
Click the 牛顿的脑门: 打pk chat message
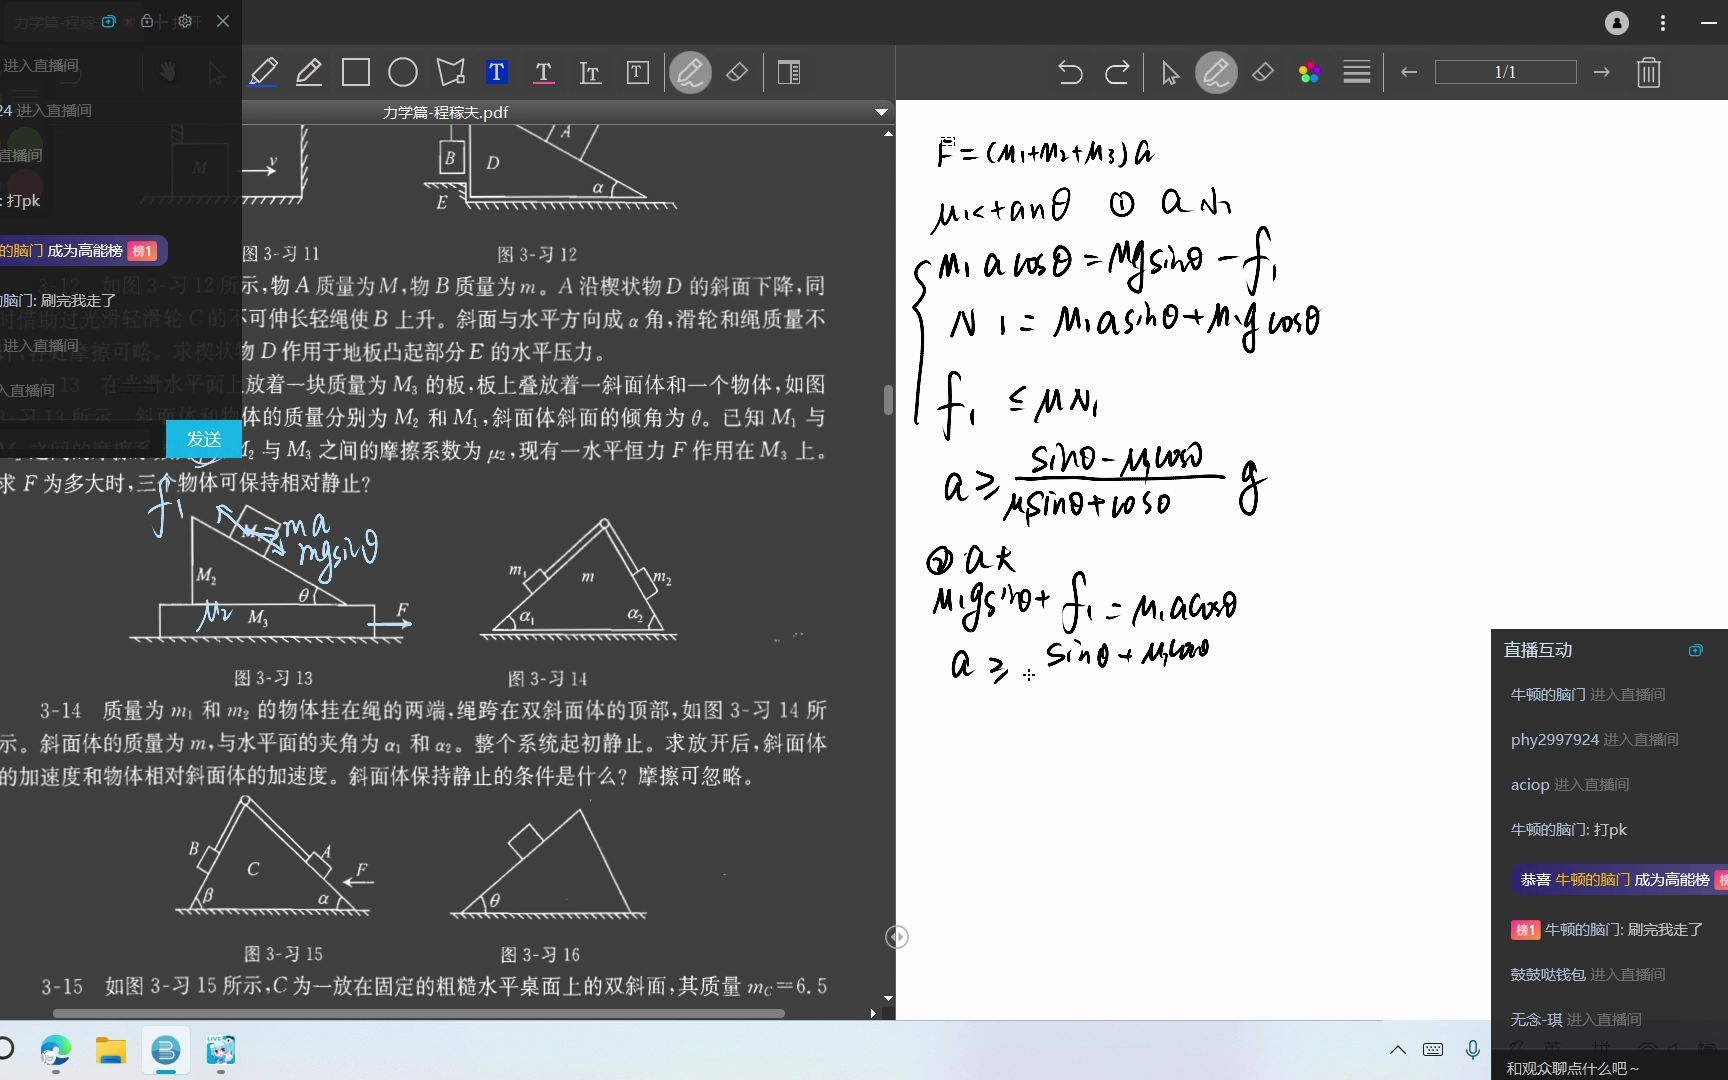pos(1568,830)
